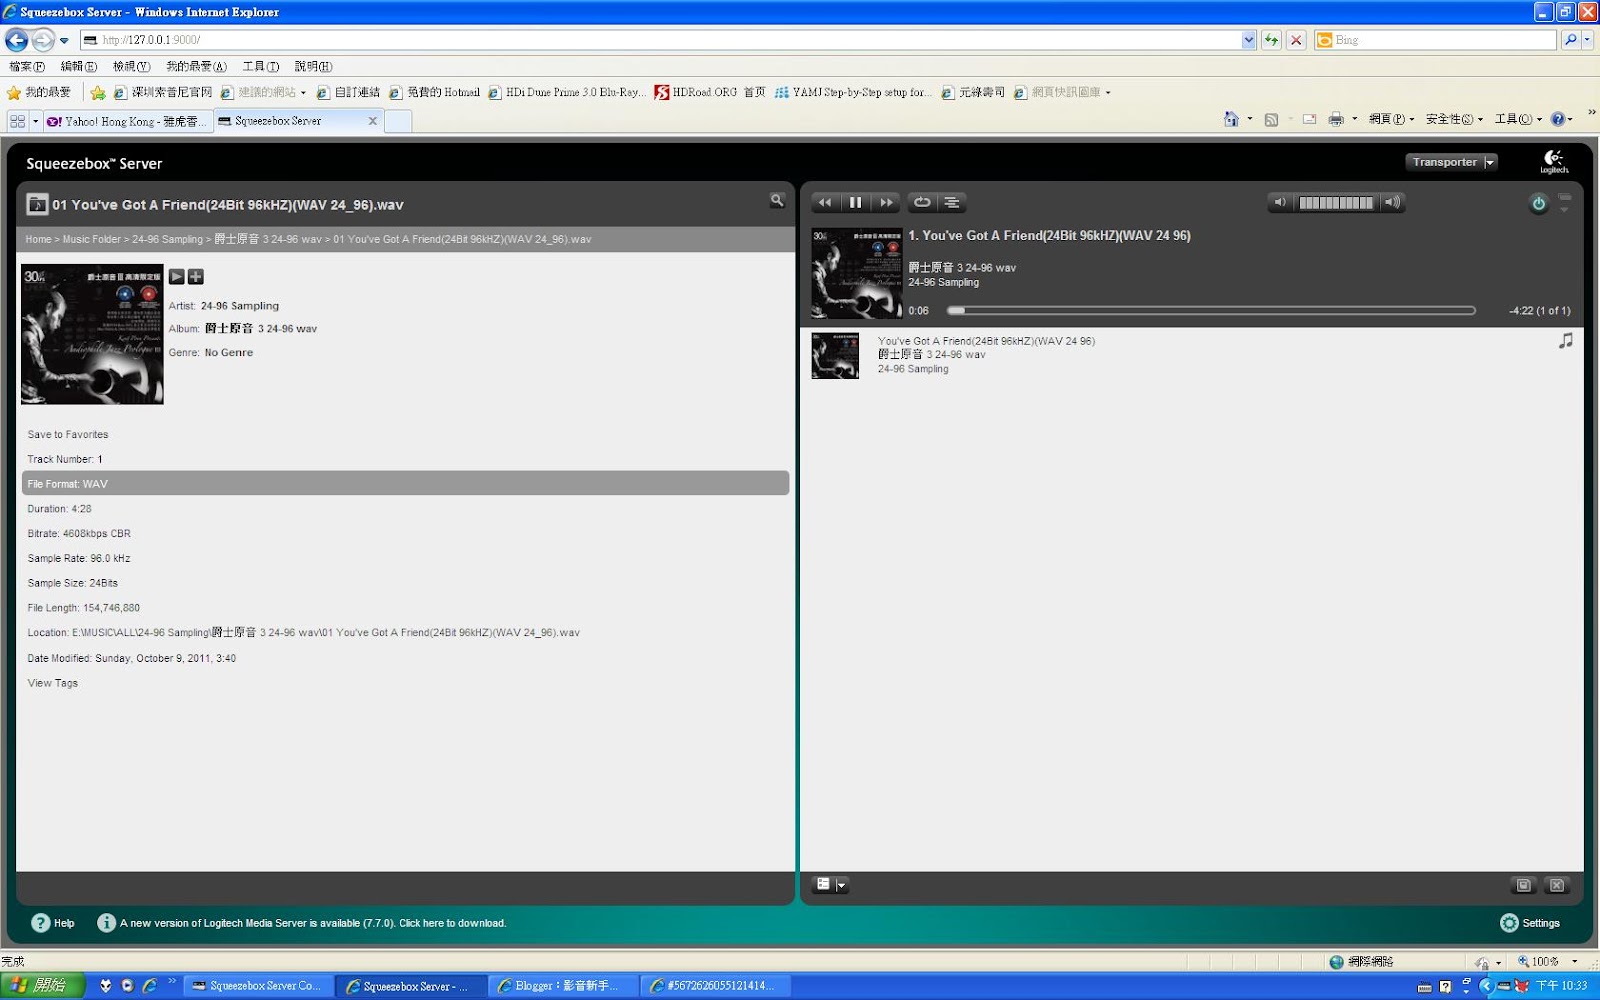Open the 檢視(V) menu
Viewport: 1600px width, 1000px height.
131,67
